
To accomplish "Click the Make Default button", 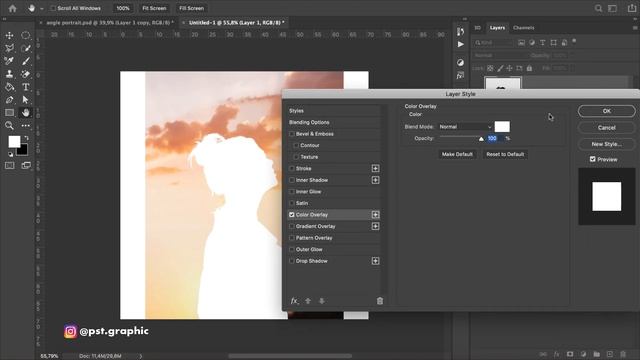I will 457,154.
